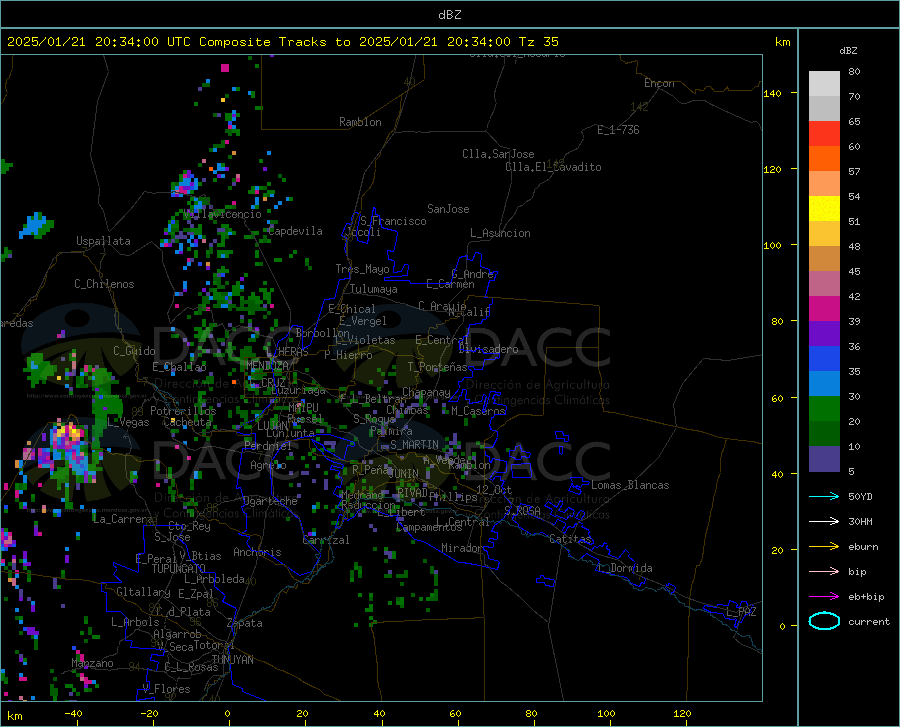Click the Clla.SanJose map label
Image resolution: width=900 pixels, height=727 pixels.
498,154
